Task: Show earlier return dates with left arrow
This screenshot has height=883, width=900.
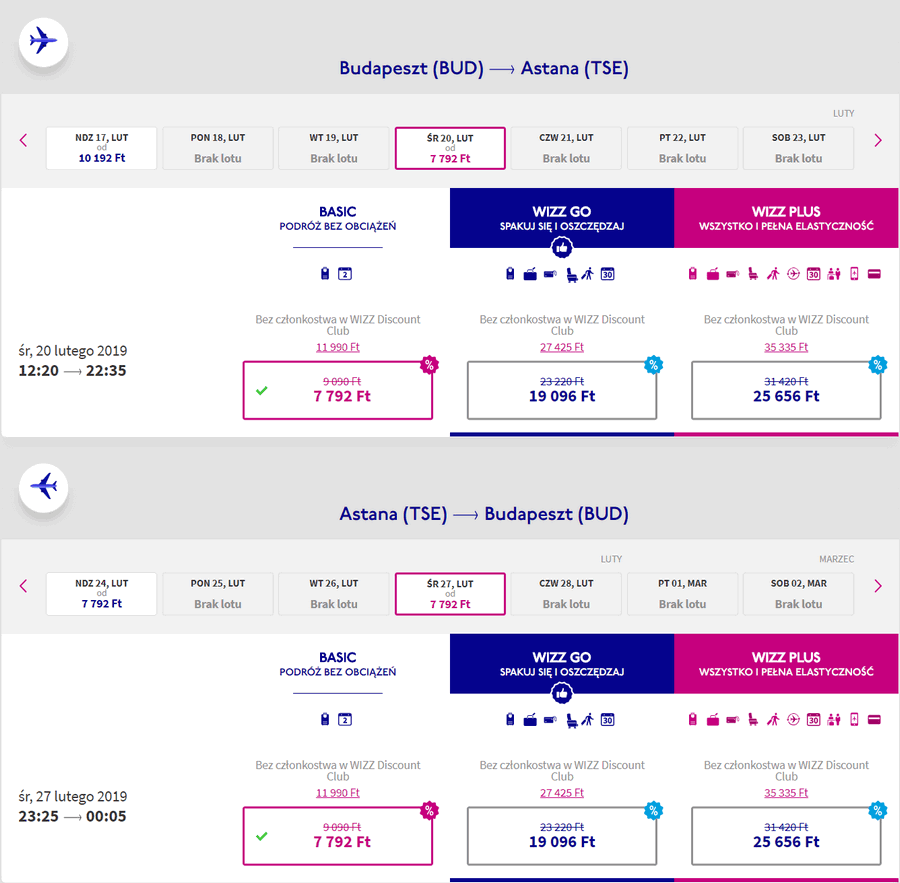Action: click(24, 586)
